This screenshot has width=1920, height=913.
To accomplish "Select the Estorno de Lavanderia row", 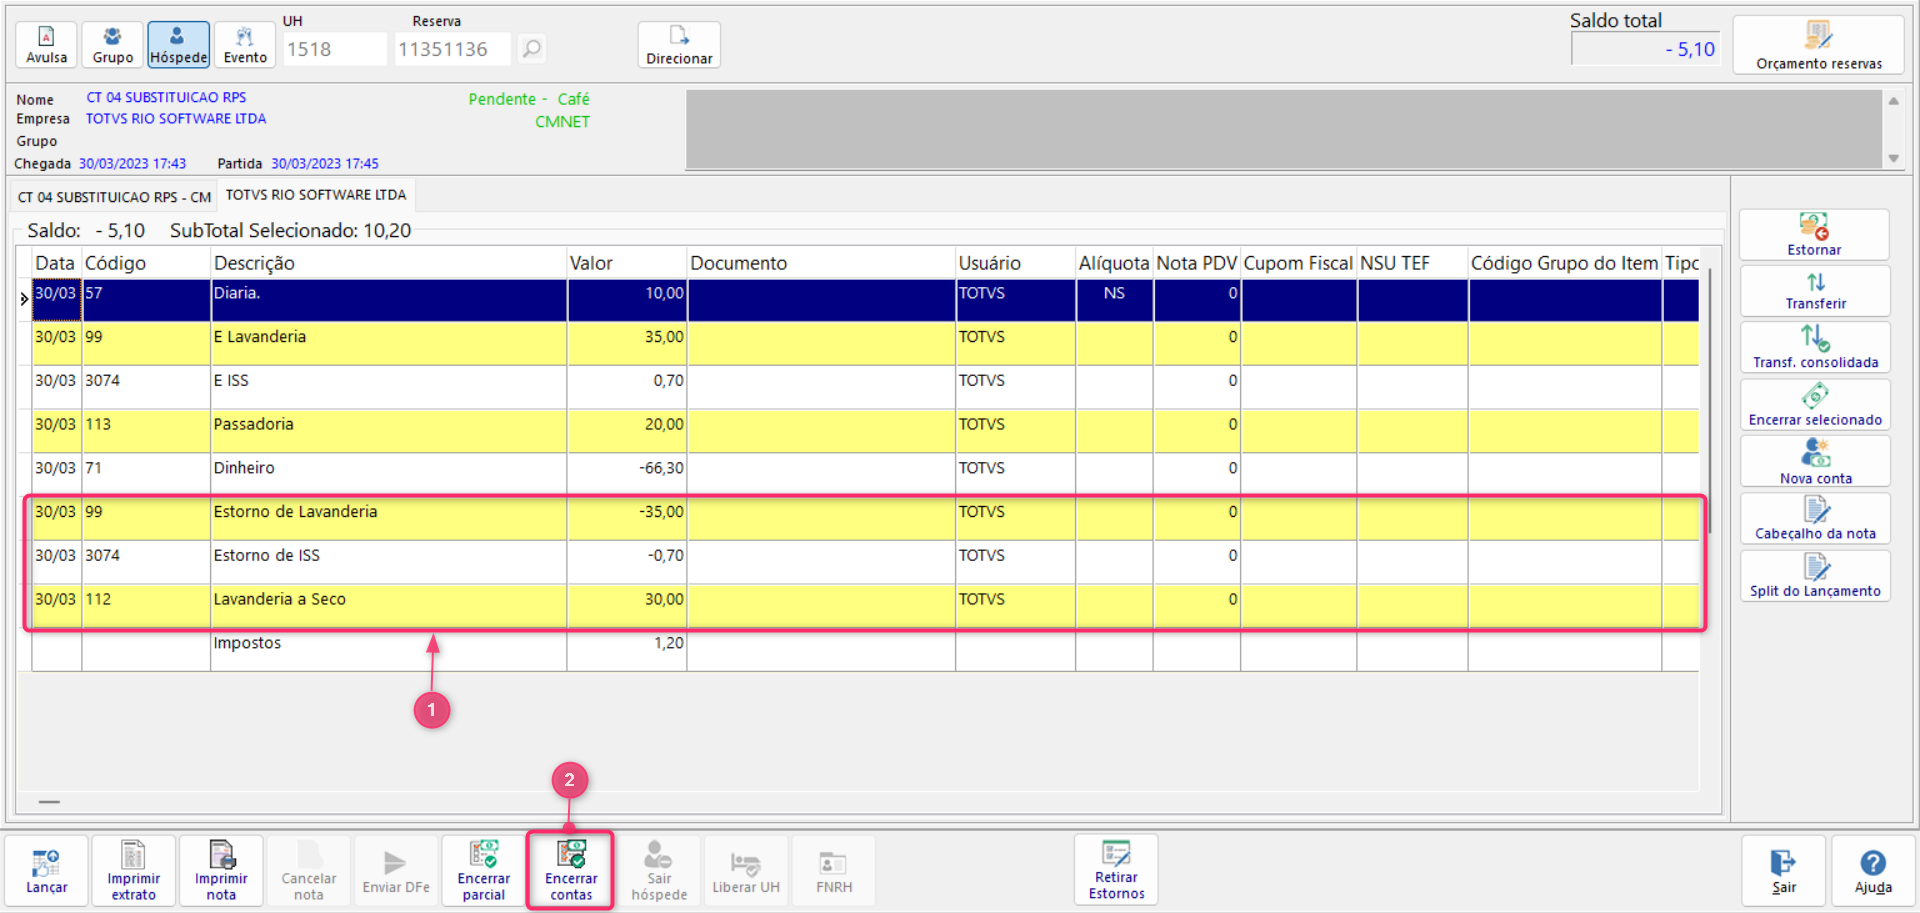I will click(865, 519).
